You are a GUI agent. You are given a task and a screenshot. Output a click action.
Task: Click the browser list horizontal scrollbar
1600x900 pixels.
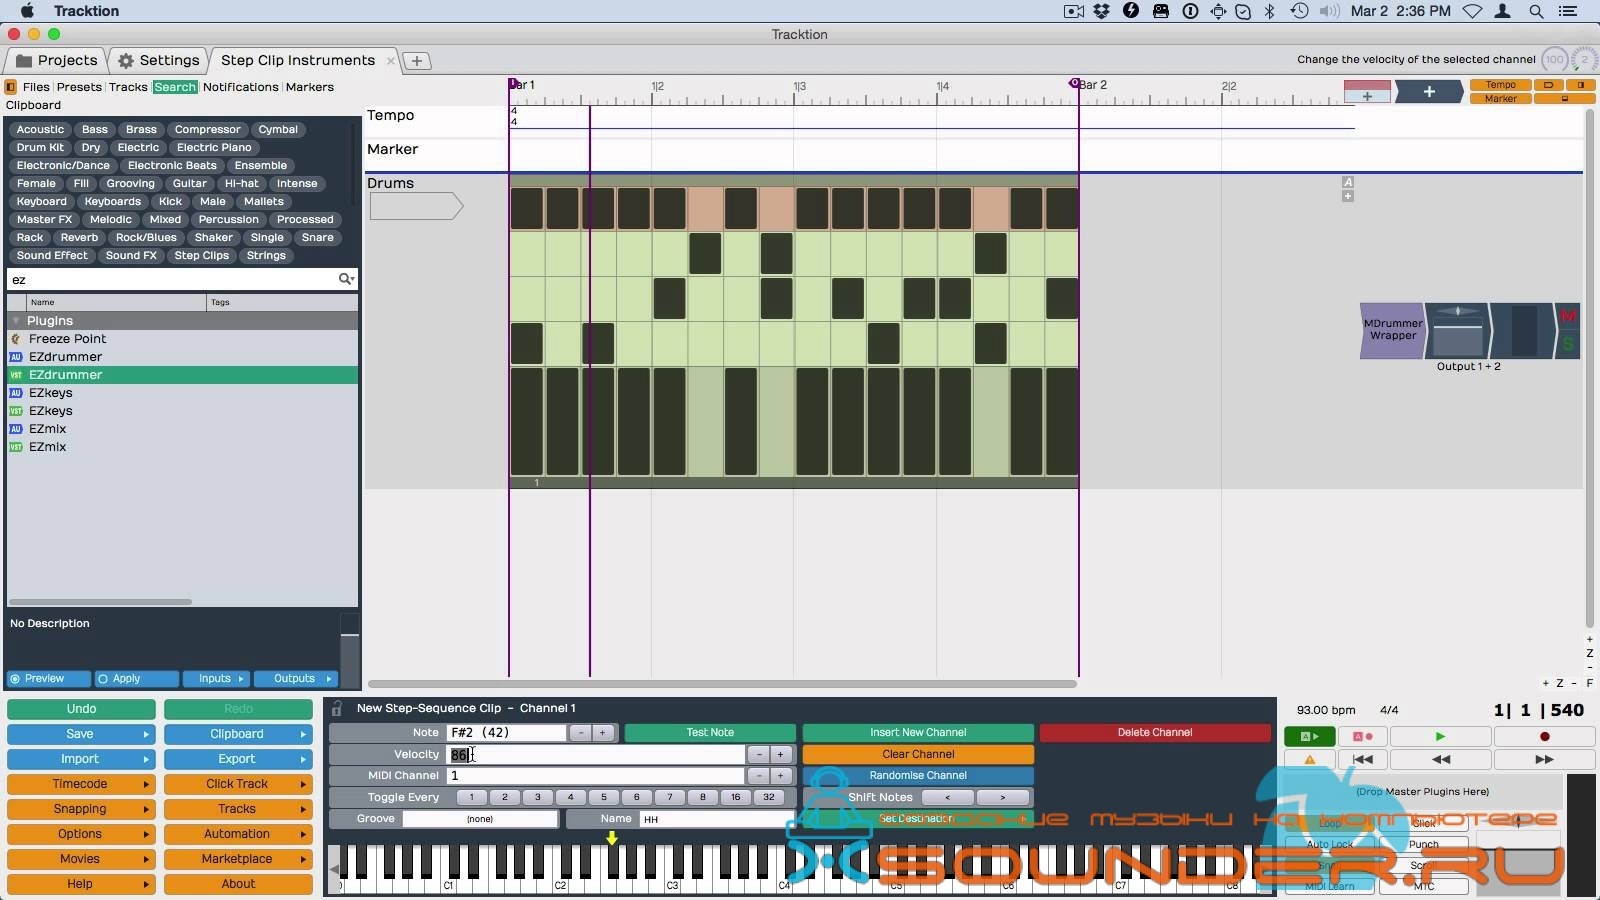100,602
